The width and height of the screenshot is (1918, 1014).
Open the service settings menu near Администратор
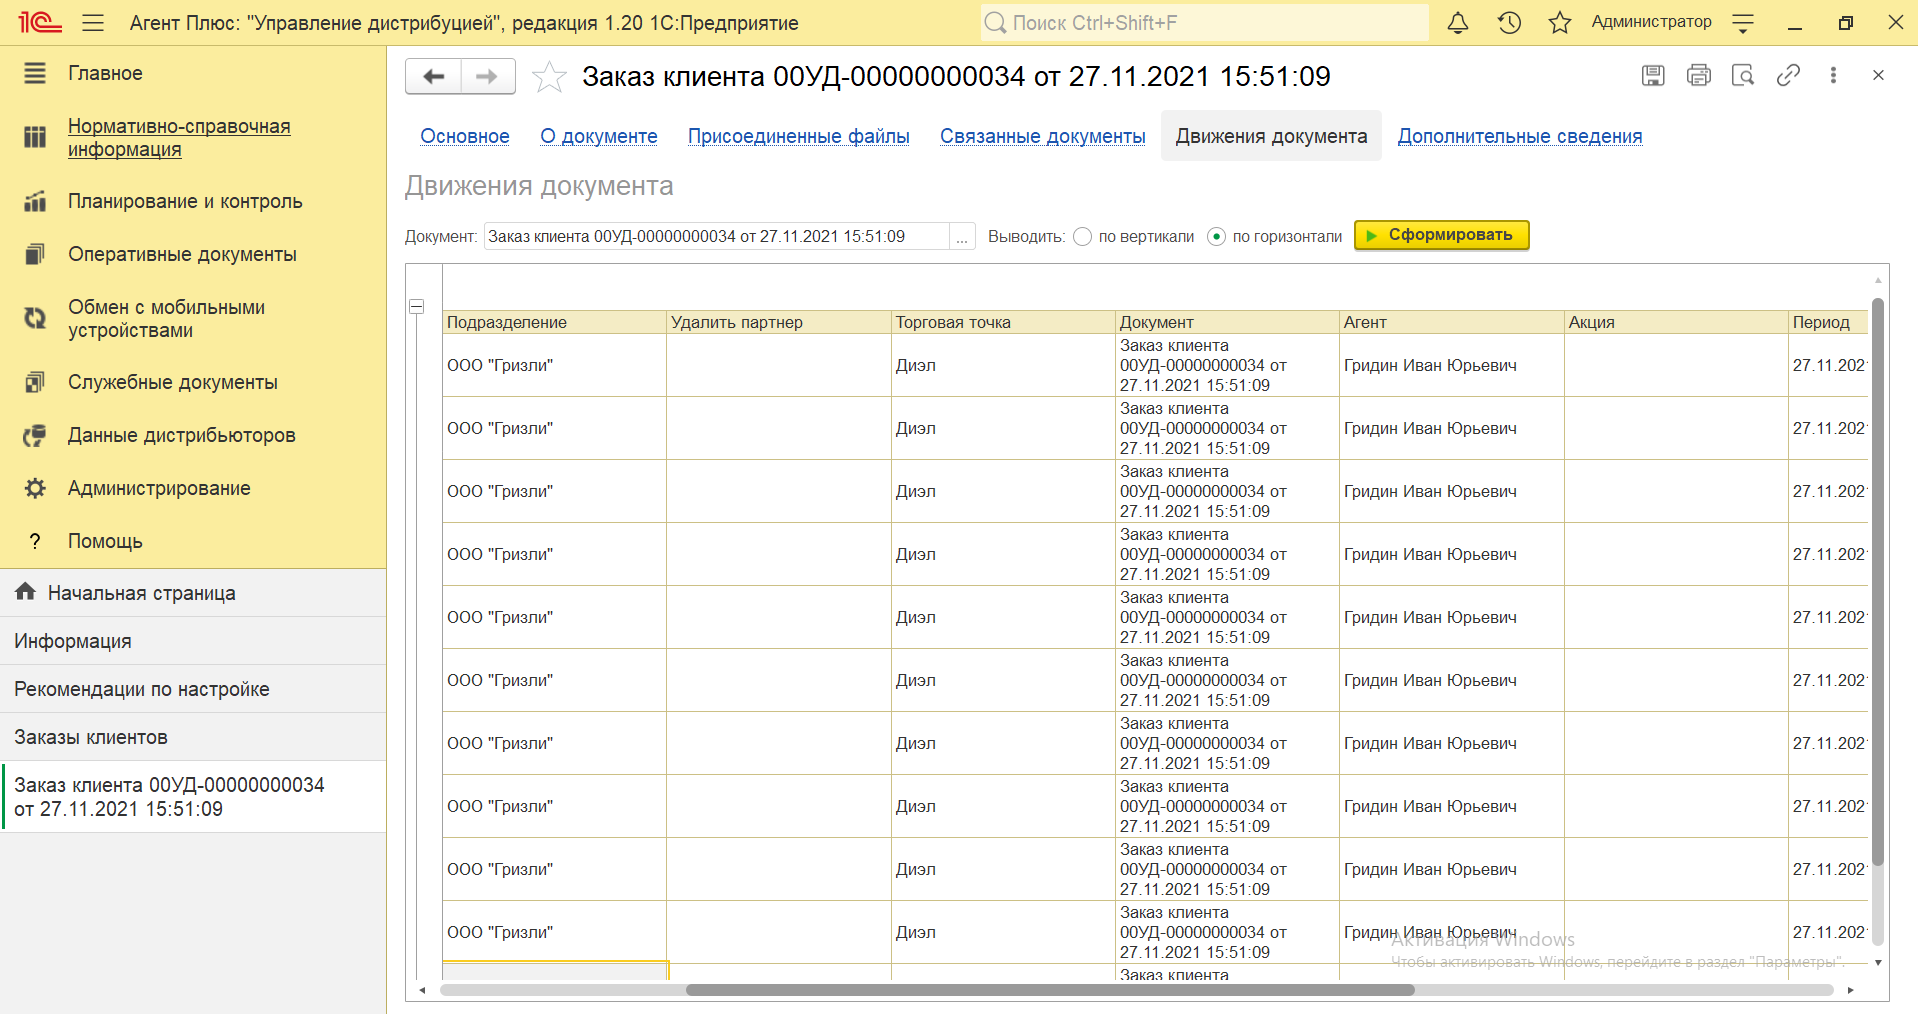click(x=1743, y=23)
